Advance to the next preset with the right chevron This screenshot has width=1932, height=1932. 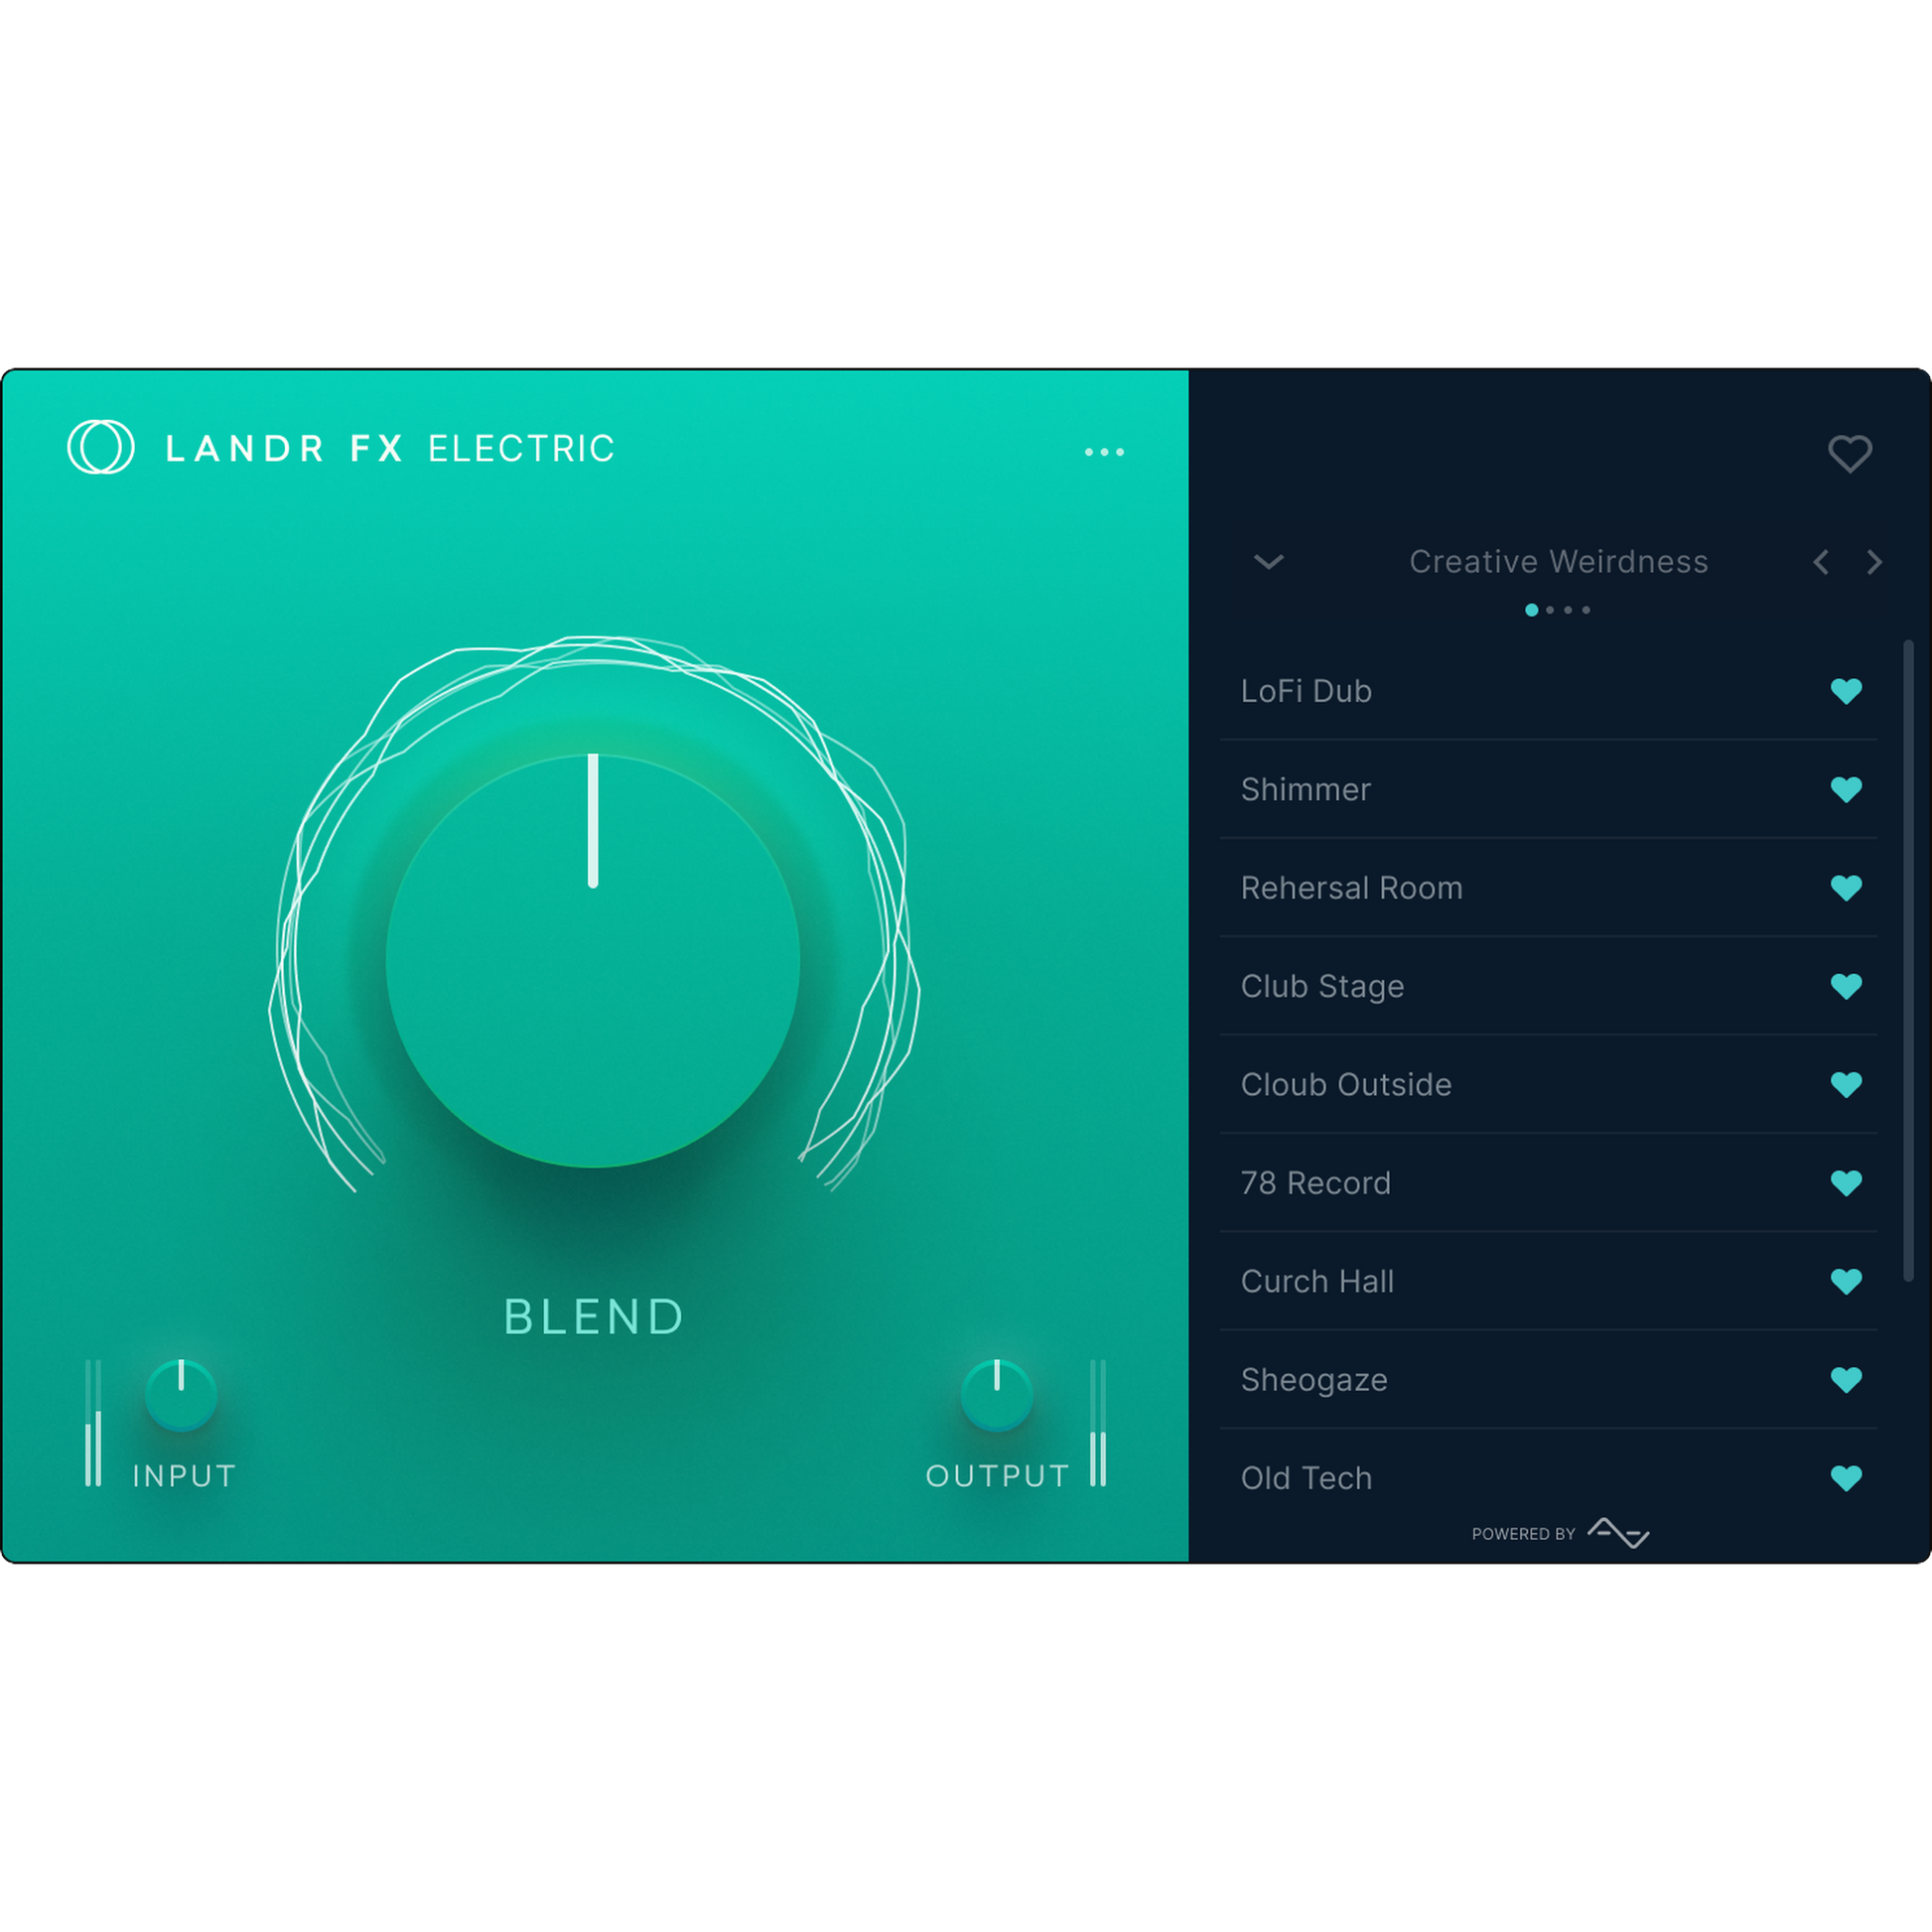tap(1874, 562)
